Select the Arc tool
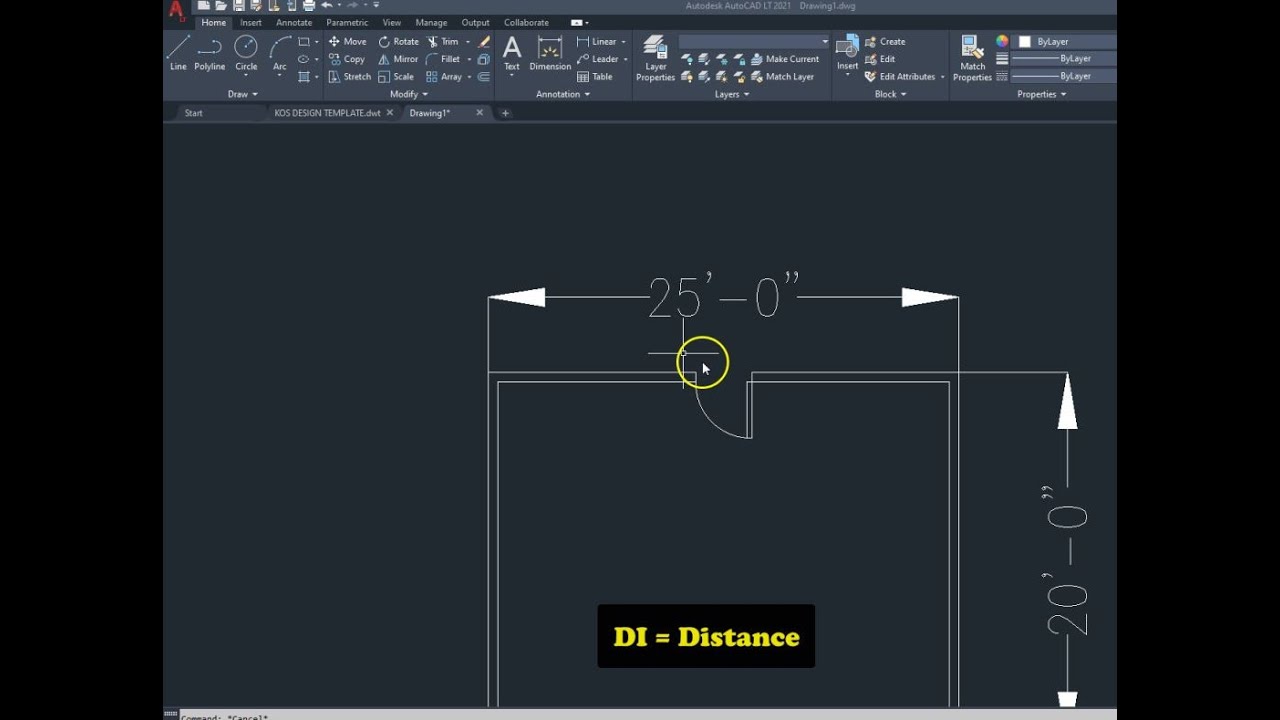 [280, 54]
